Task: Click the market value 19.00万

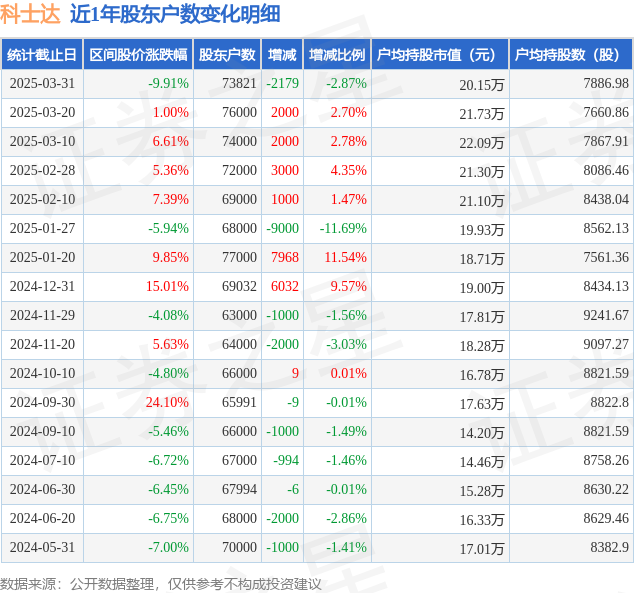Action: (x=482, y=288)
